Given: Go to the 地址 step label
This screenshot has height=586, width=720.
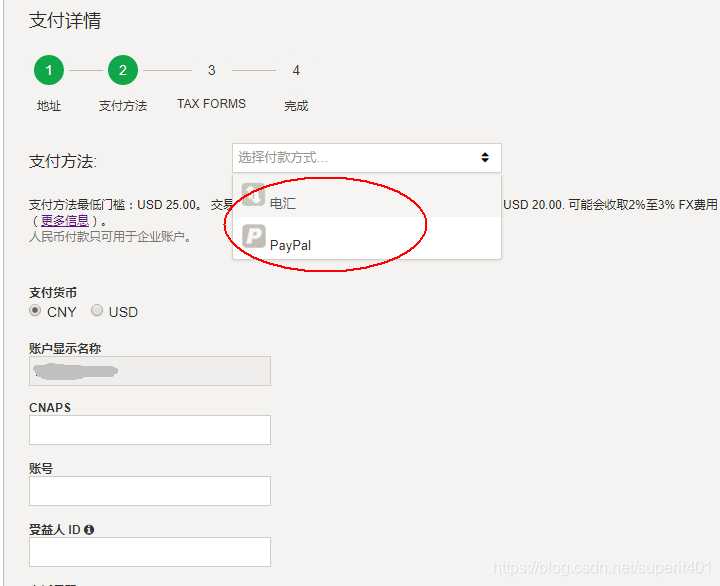Looking at the screenshot, I should tap(49, 106).
